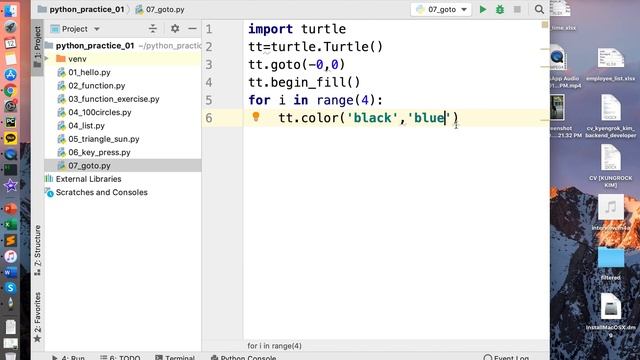Screen dimensions: 640x360
Task: Open 03_function_exercise.py file
Action: [114, 99]
